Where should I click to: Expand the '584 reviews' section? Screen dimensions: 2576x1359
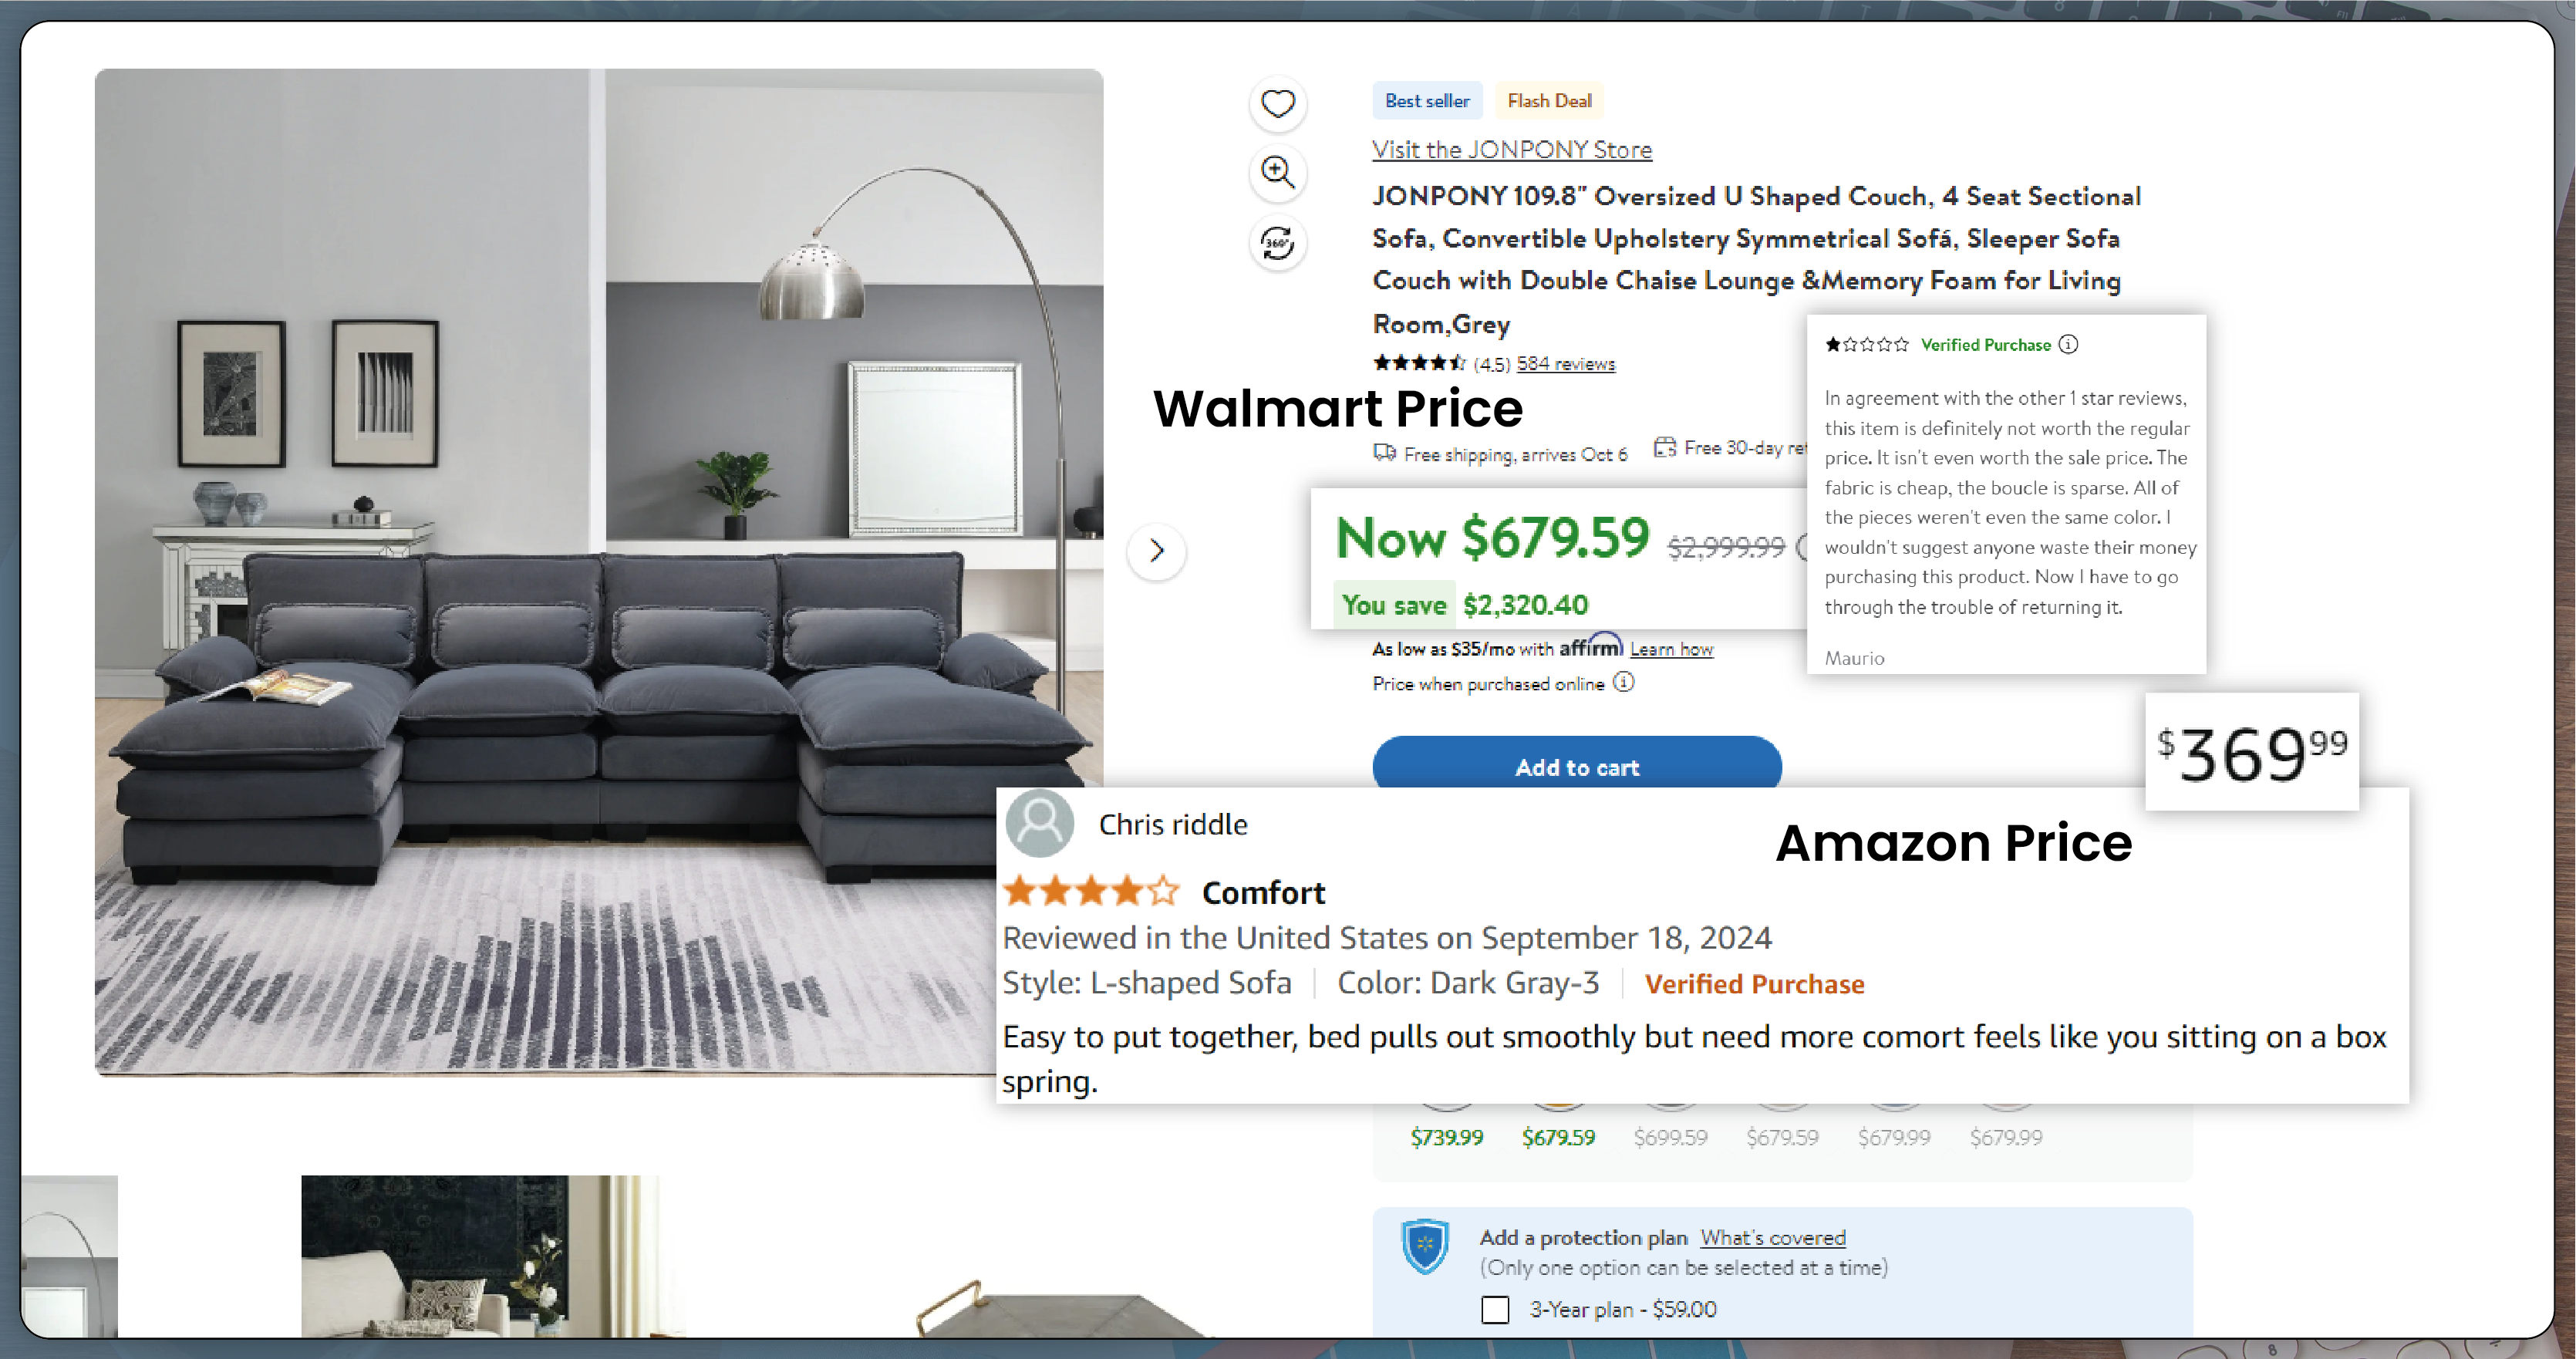pos(1567,363)
